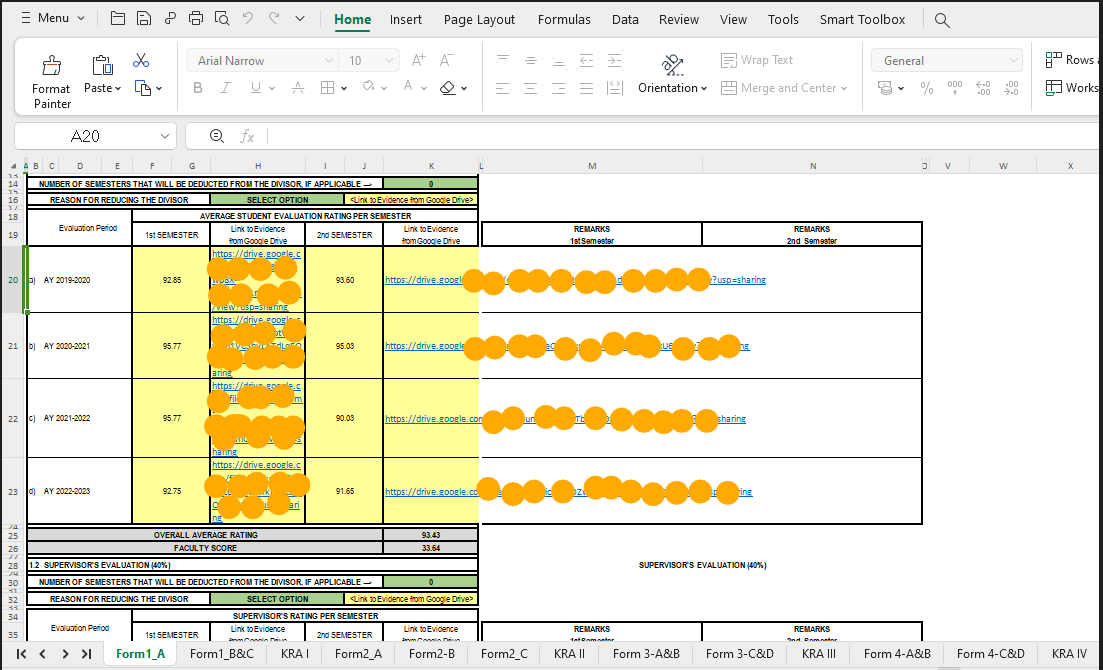
Task: Increase font size icon
Action: click(x=419, y=61)
